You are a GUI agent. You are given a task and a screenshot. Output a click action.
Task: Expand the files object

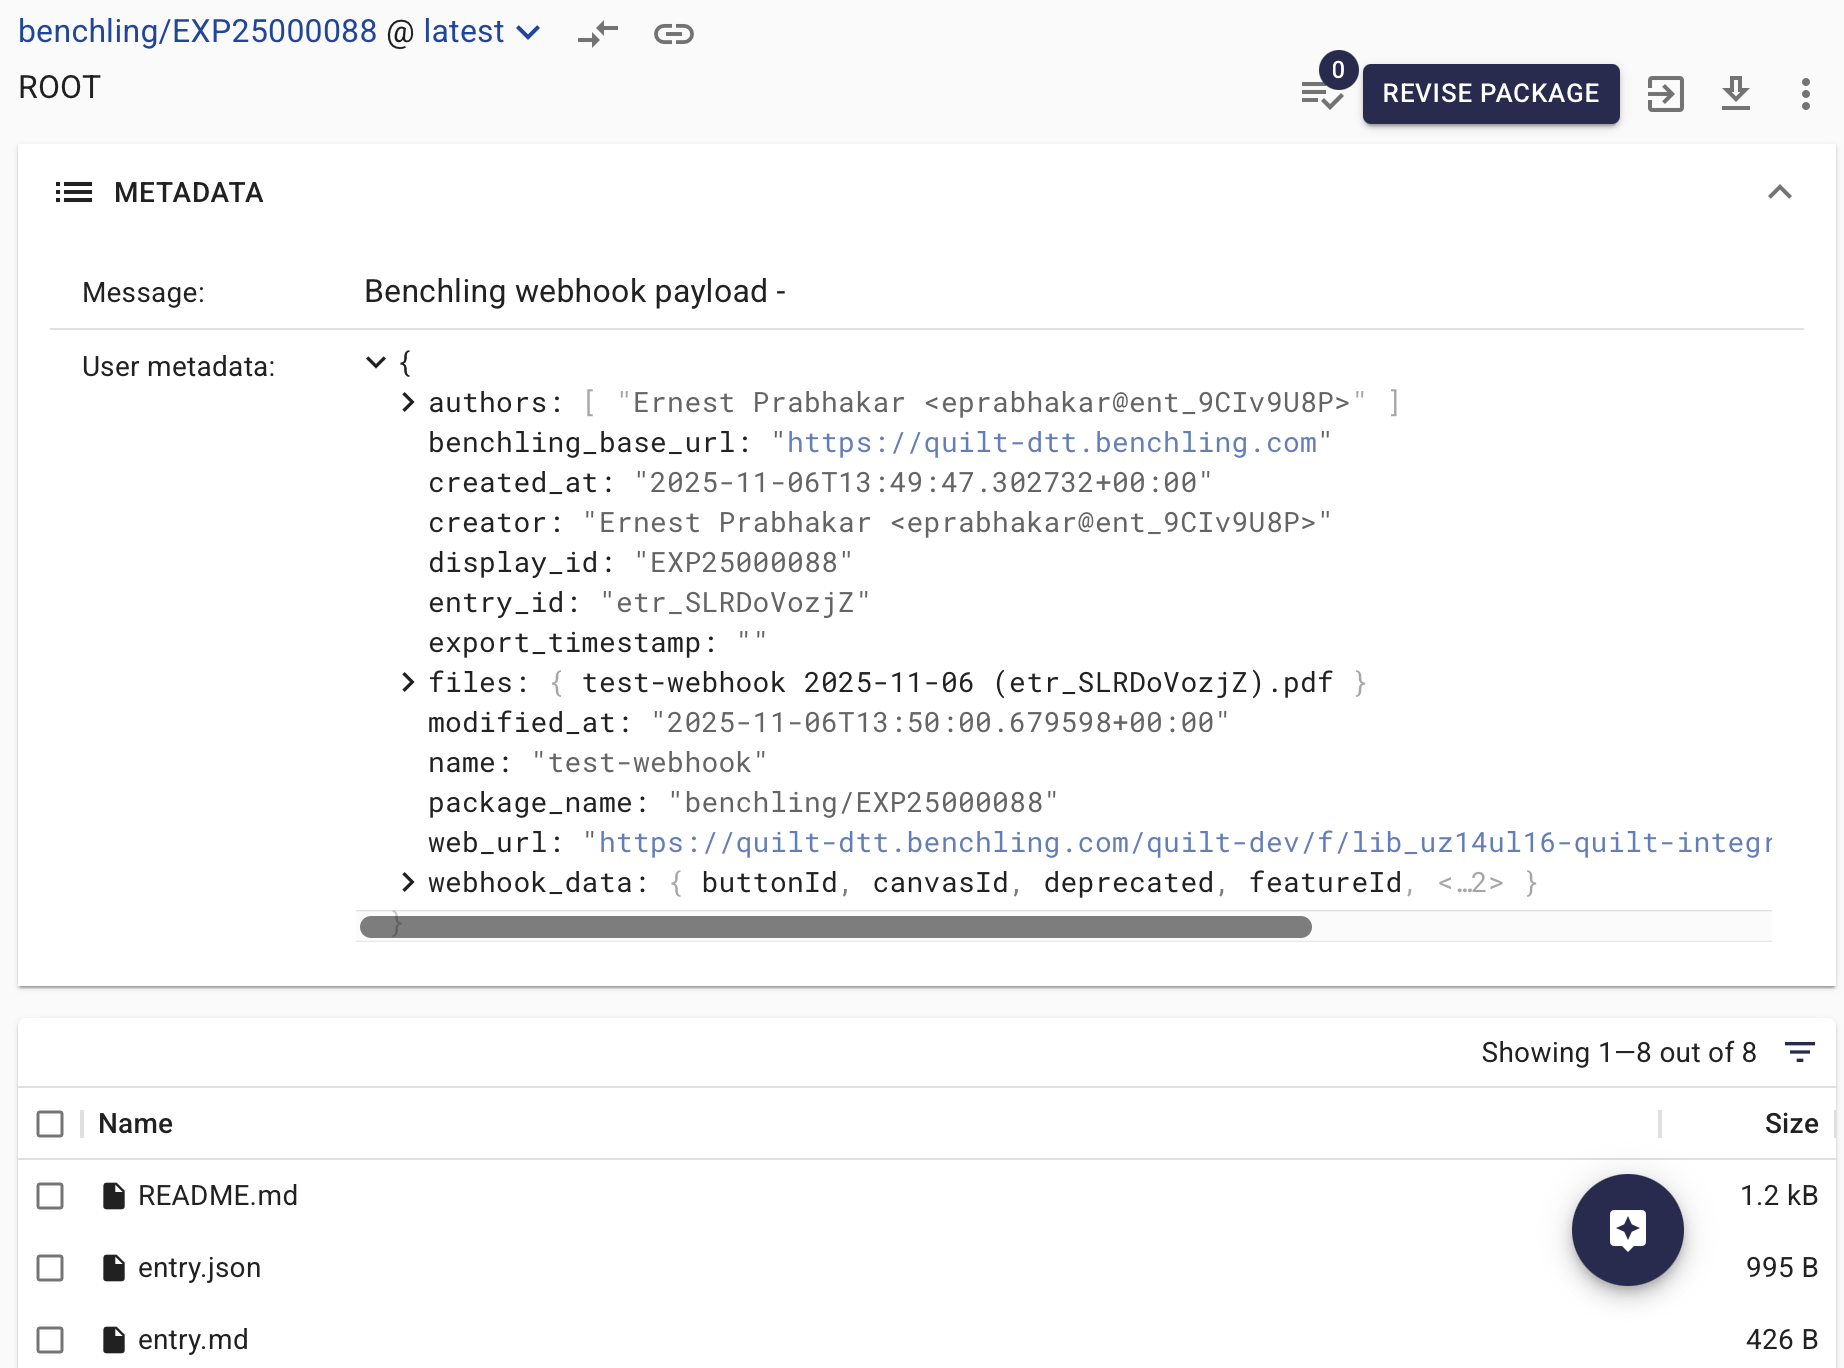(x=408, y=682)
